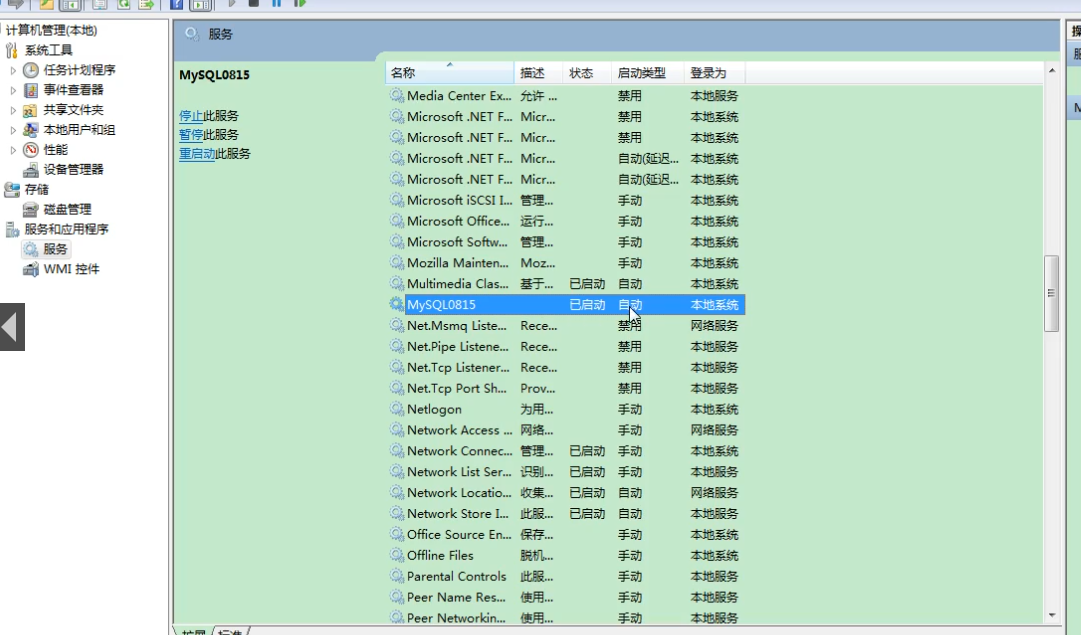Click the 停止 service link

coord(190,116)
